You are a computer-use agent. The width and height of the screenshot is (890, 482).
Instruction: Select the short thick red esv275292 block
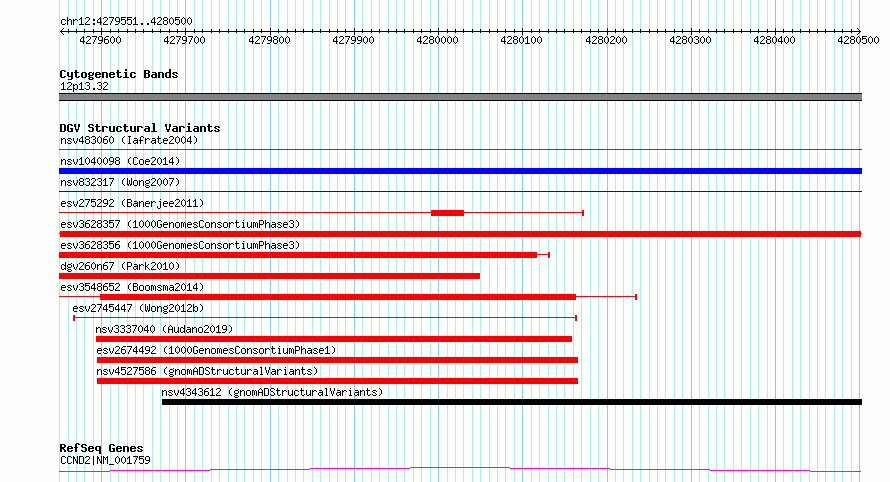click(x=447, y=213)
